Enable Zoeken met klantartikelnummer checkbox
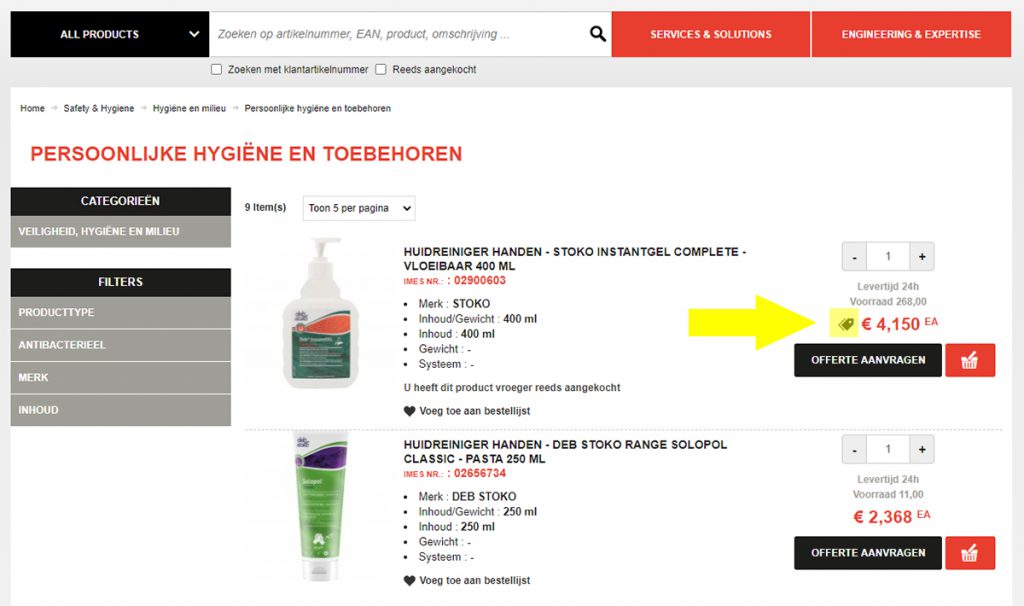 pos(216,69)
